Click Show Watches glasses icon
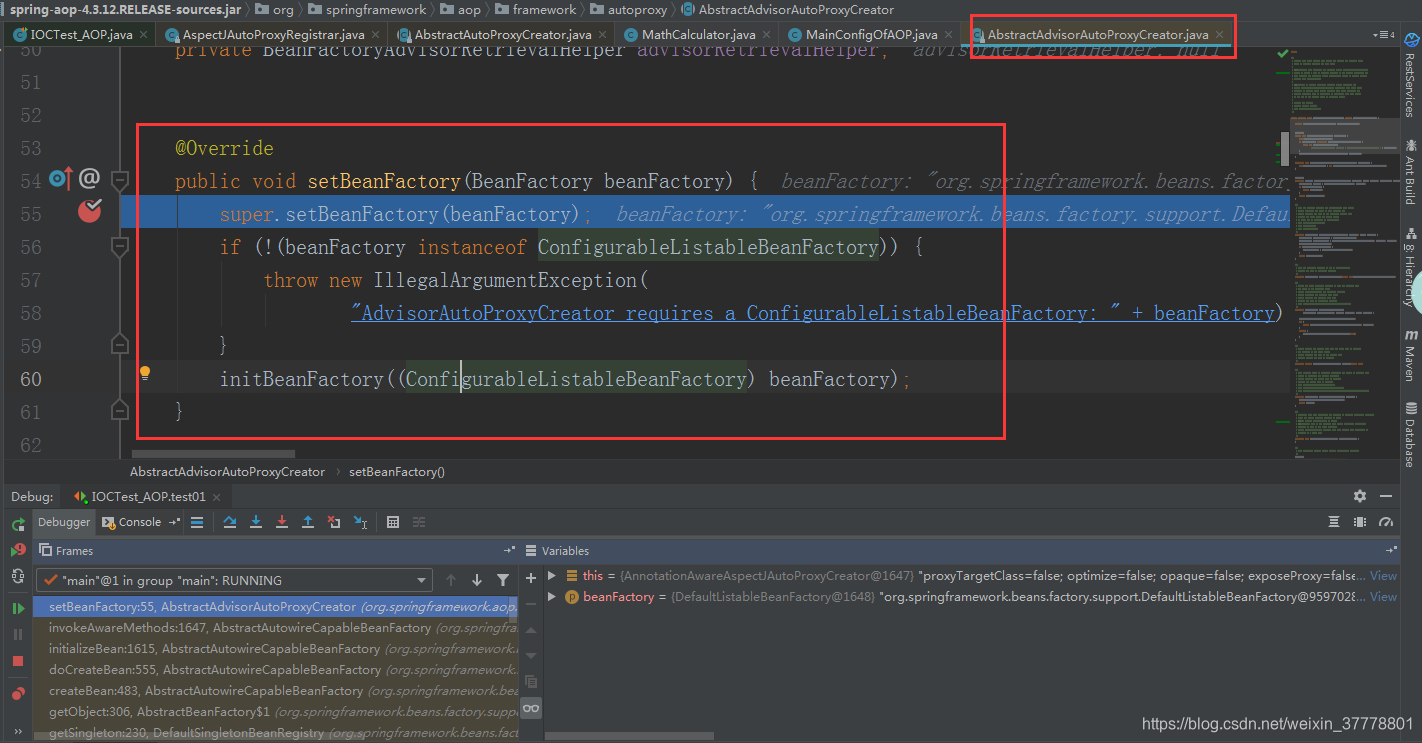The image size is (1422, 743). (x=531, y=708)
